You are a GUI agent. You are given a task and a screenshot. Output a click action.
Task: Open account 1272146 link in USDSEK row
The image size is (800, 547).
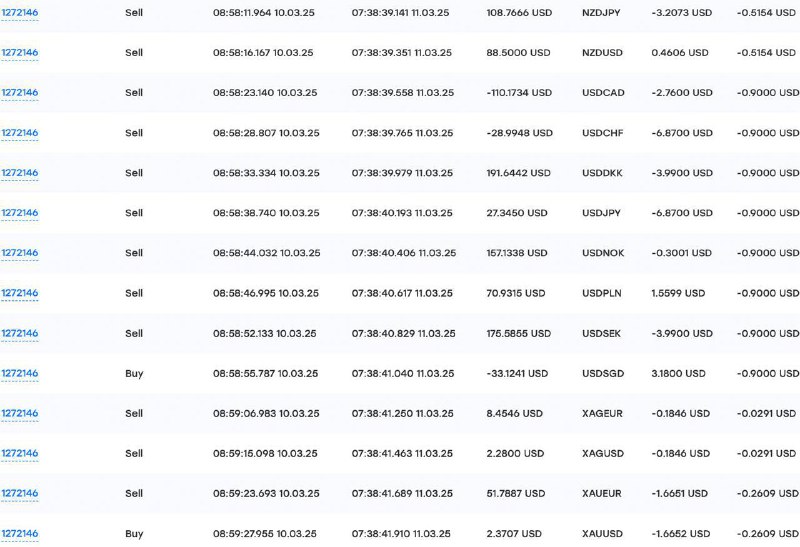(x=19, y=333)
